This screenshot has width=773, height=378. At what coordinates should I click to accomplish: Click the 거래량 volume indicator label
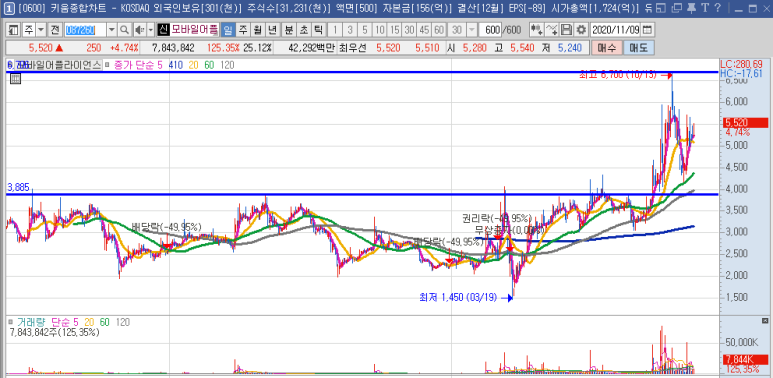pyautogui.click(x=30, y=322)
